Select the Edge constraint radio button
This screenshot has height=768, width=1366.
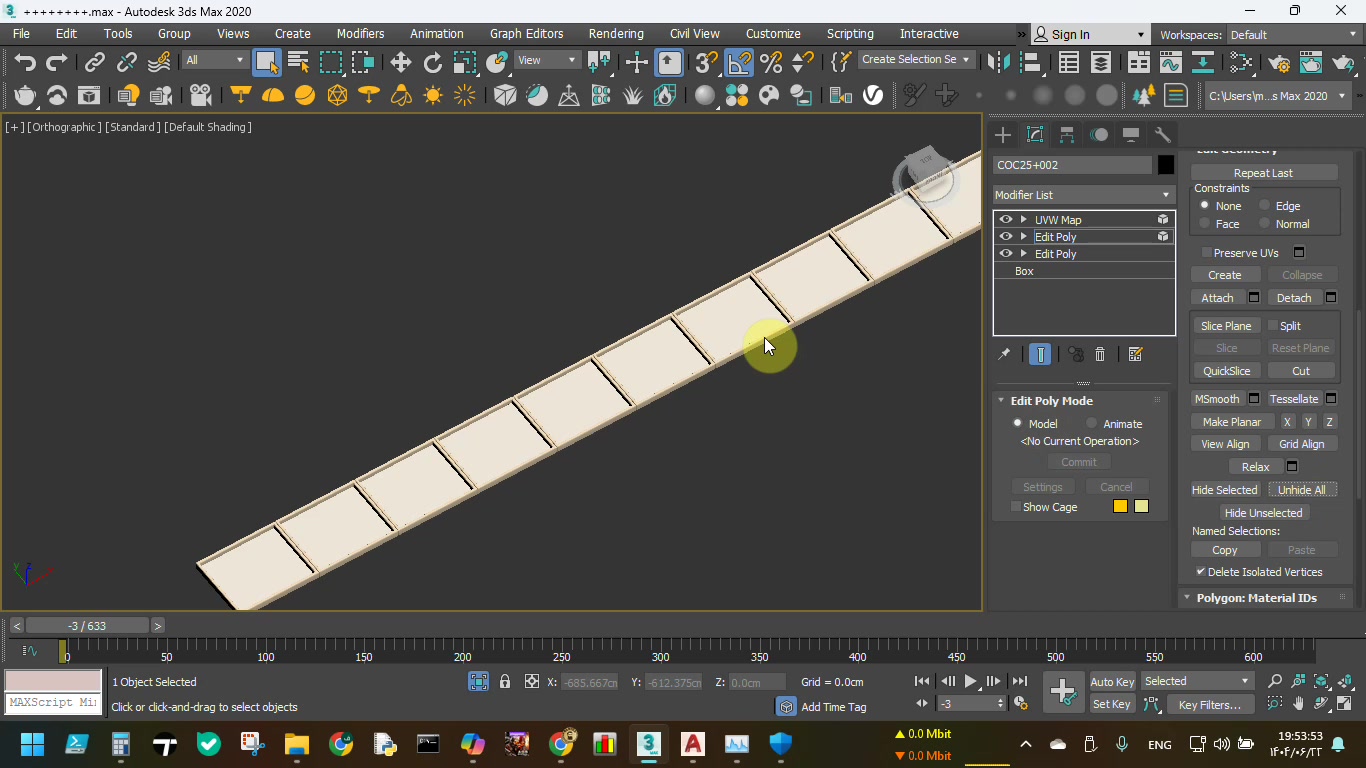click(1265, 206)
